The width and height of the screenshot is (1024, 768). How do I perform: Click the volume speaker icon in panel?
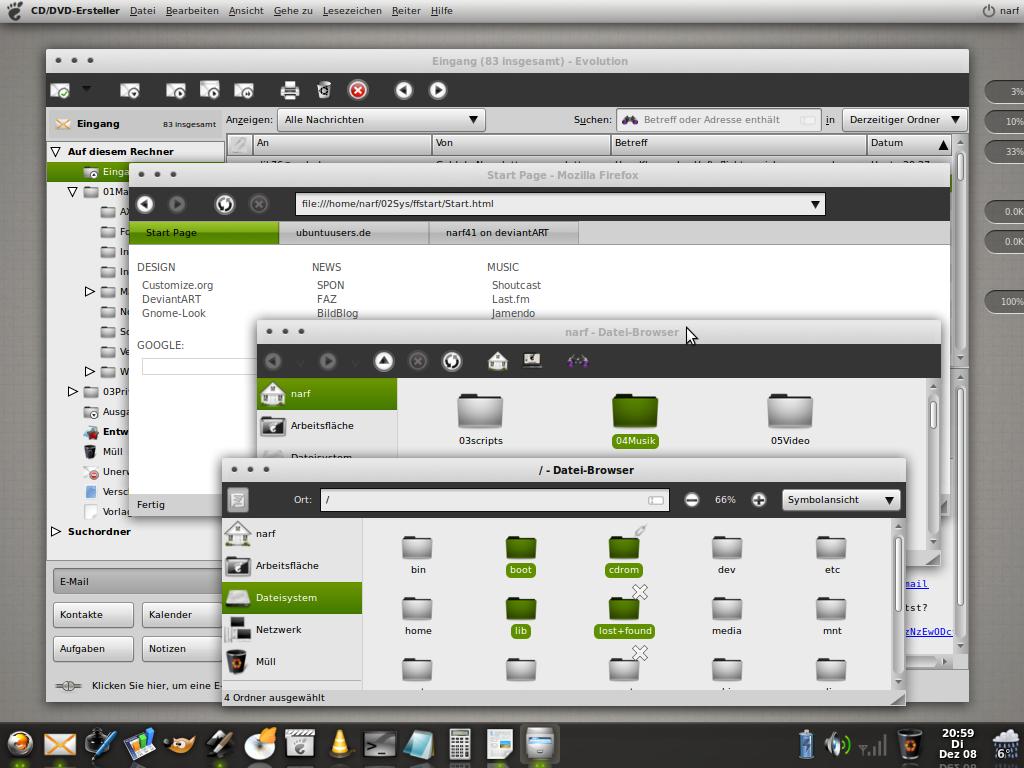coord(837,744)
